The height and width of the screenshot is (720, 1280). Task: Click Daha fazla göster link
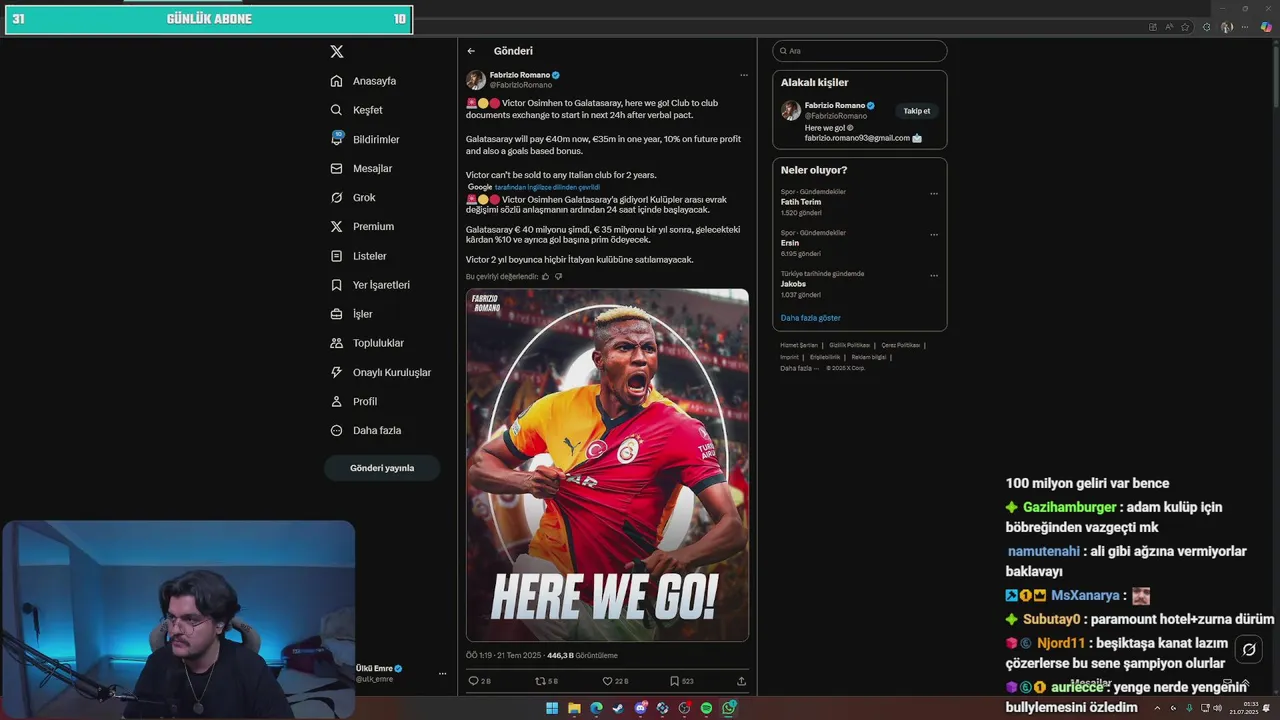click(x=811, y=318)
